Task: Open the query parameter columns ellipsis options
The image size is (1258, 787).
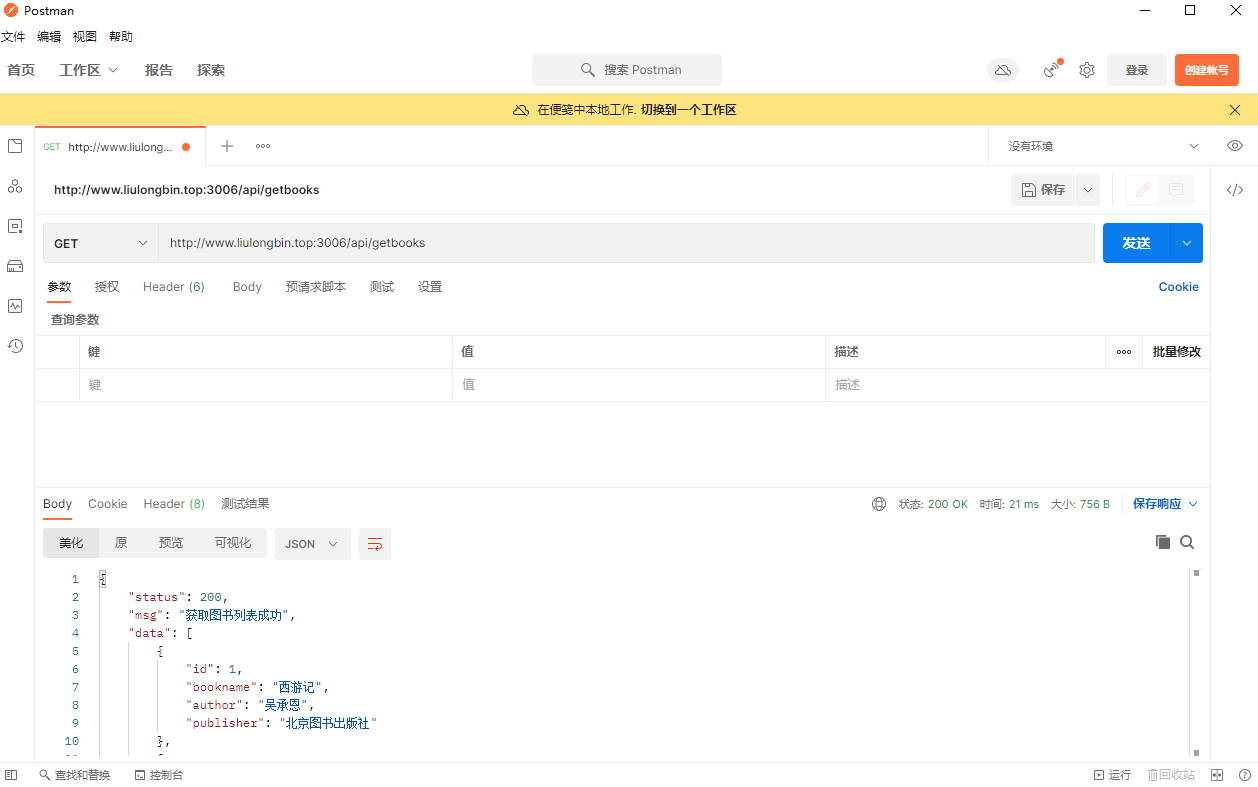Action: [1124, 352]
